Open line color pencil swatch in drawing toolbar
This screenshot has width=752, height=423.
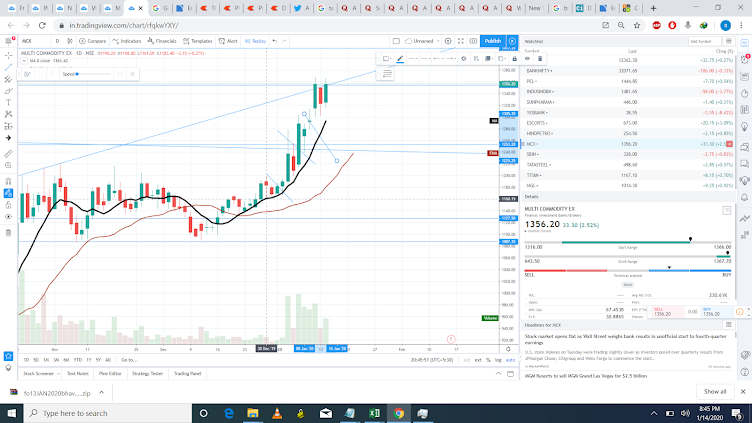point(400,59)
